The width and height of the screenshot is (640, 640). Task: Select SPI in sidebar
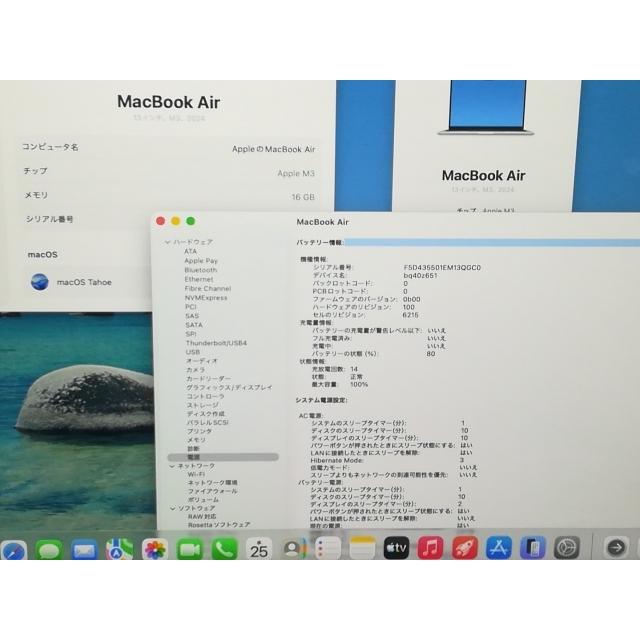click(x=191, y=334)
